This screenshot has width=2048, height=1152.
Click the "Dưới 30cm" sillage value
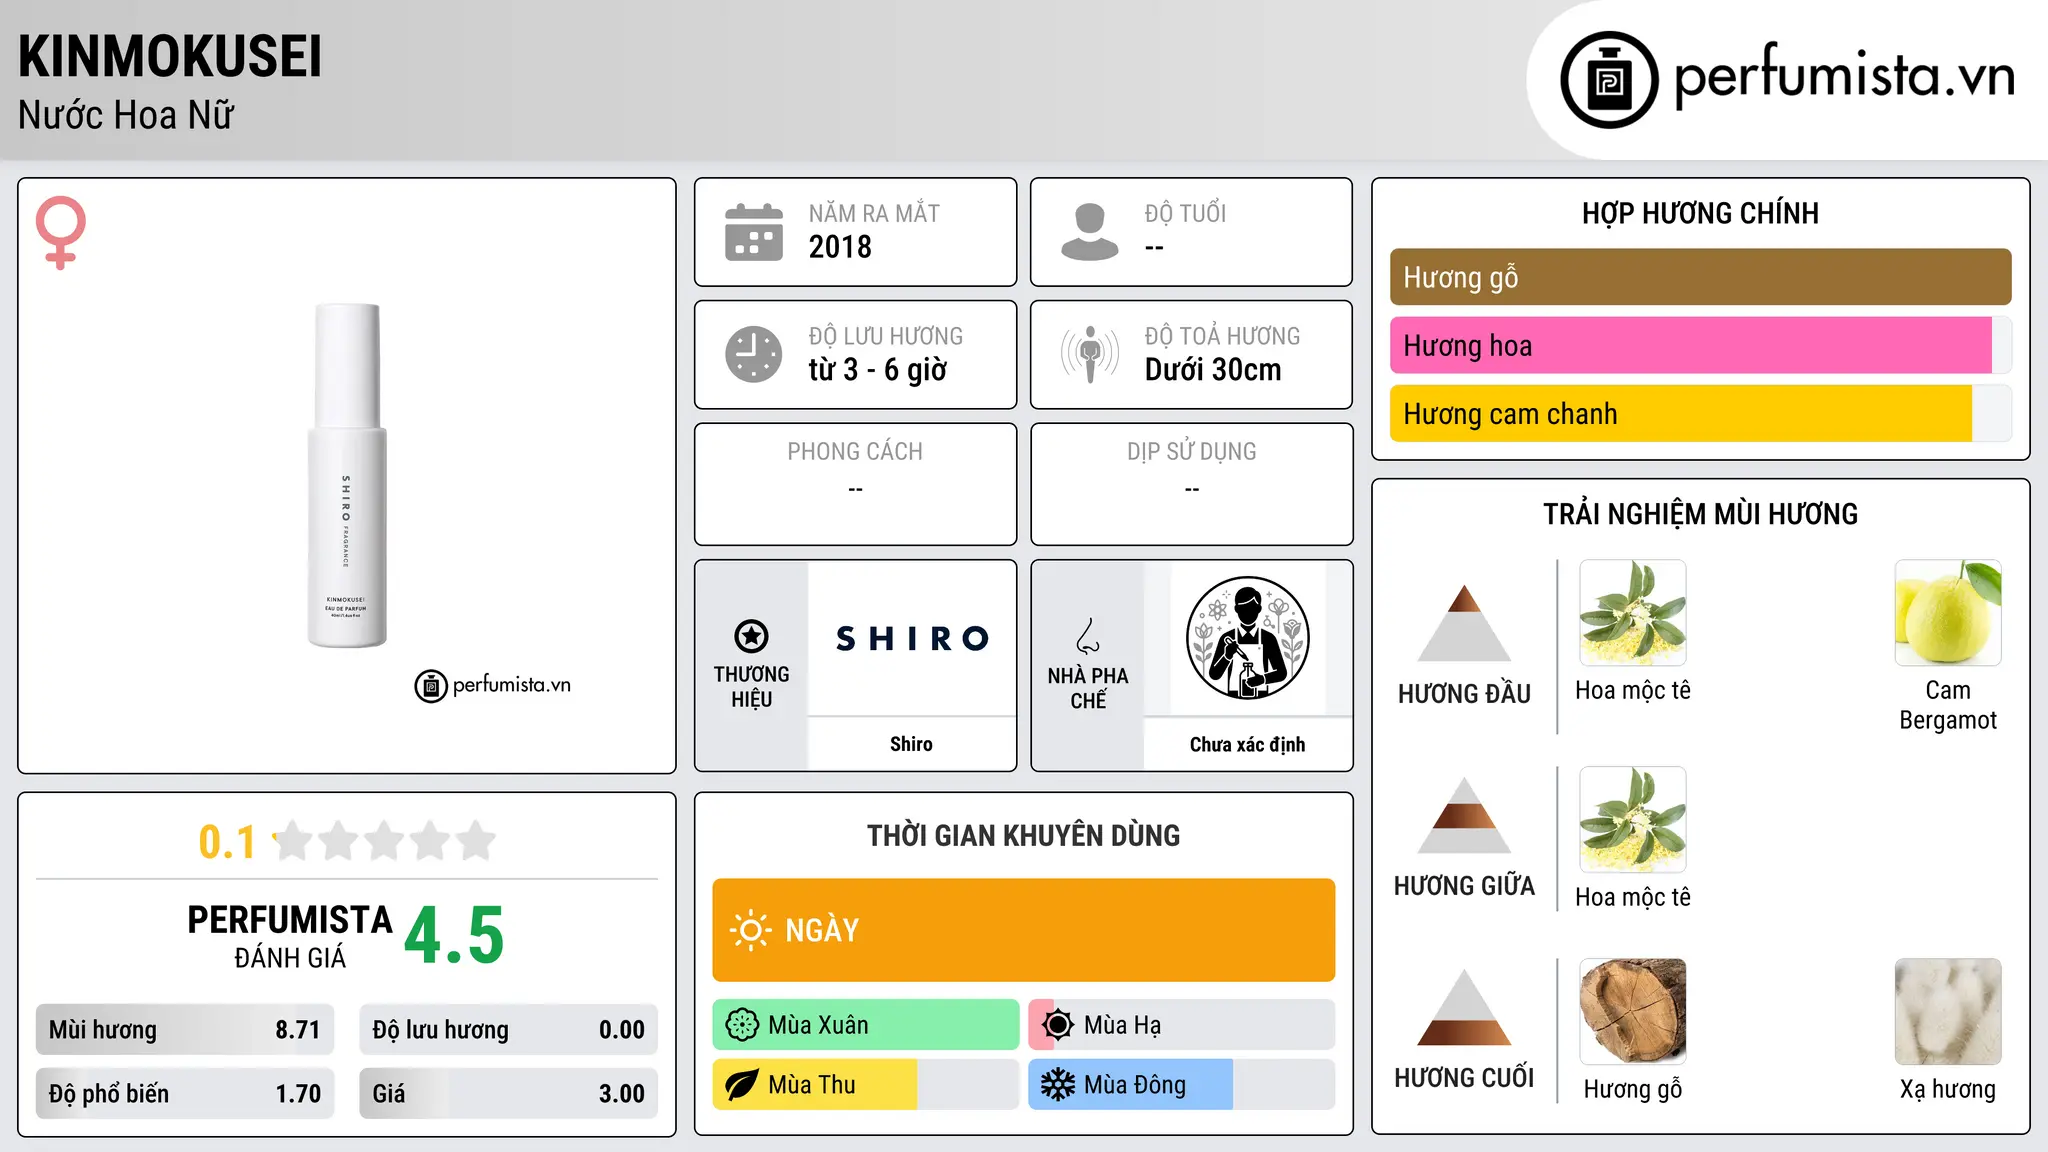1212,370
